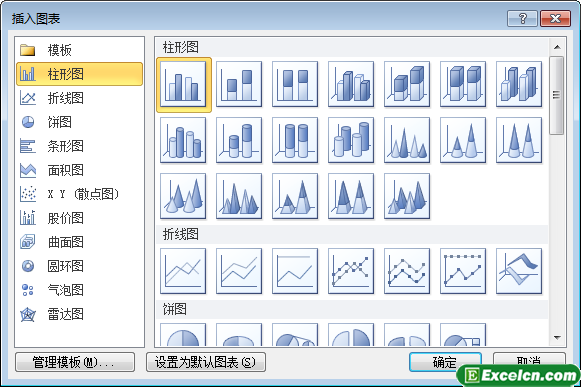Click 设置为默认图表(S) button
Screen dimensions: 581x387
[x=206, y=362]
